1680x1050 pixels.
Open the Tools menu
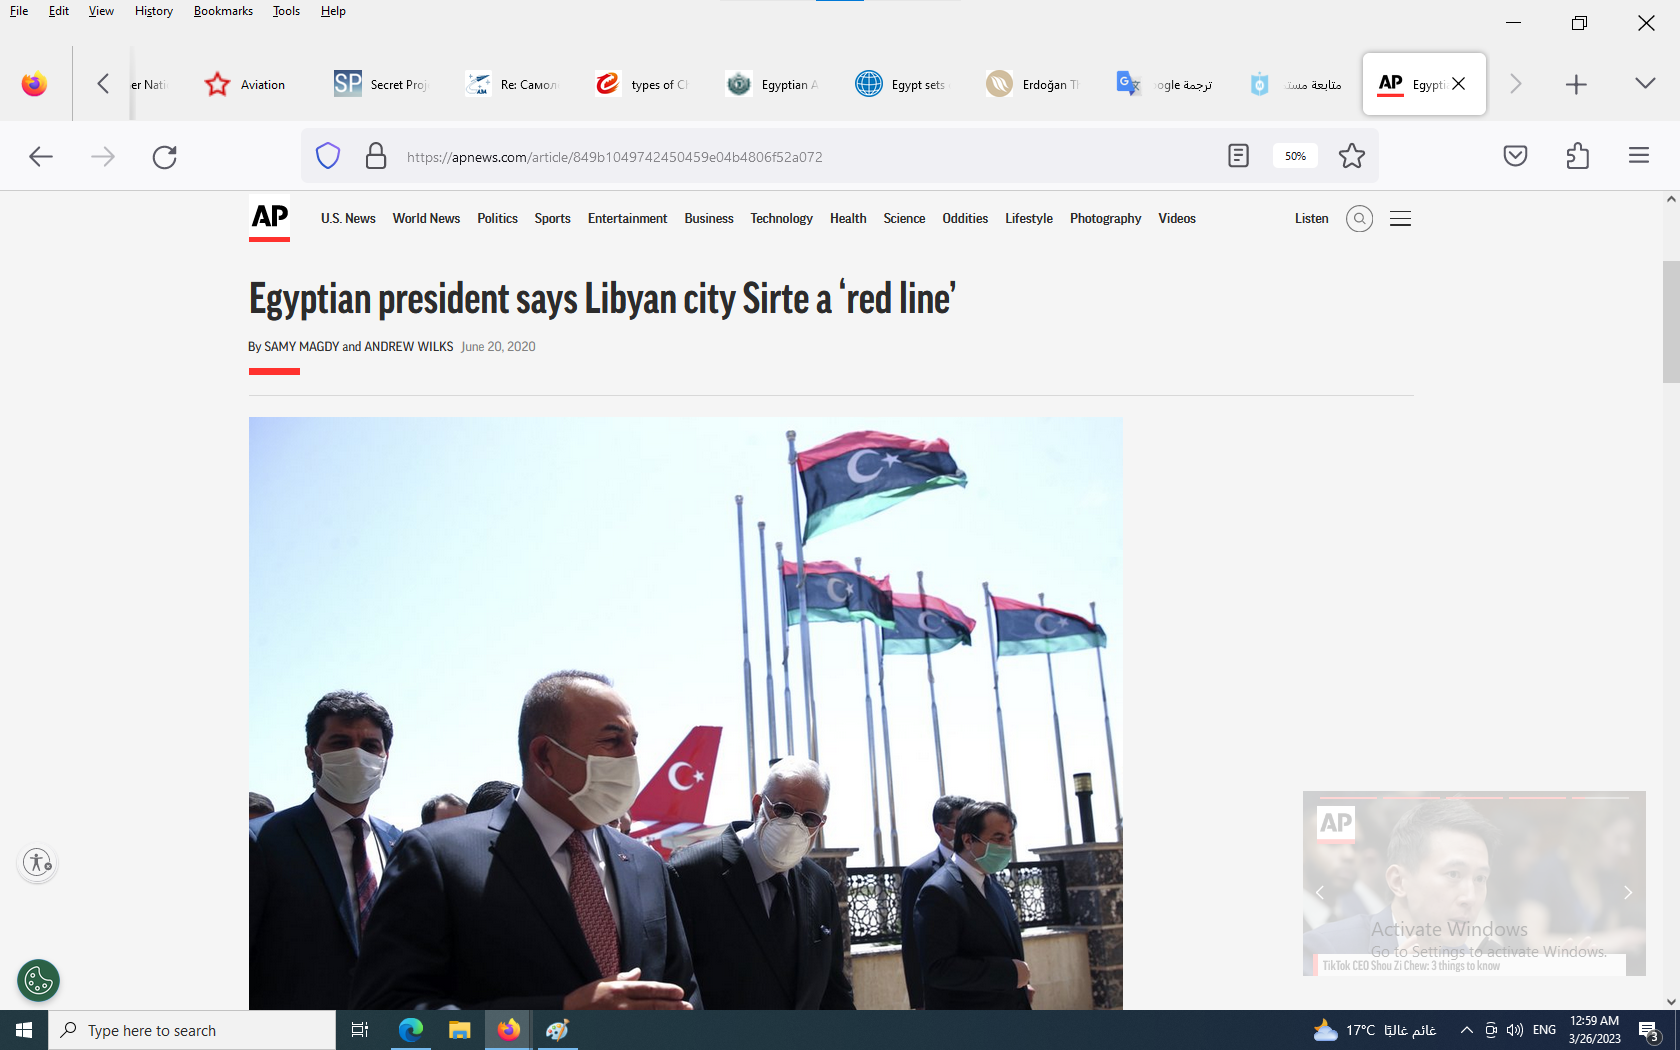pyautogui.click(x=286, y=11)
